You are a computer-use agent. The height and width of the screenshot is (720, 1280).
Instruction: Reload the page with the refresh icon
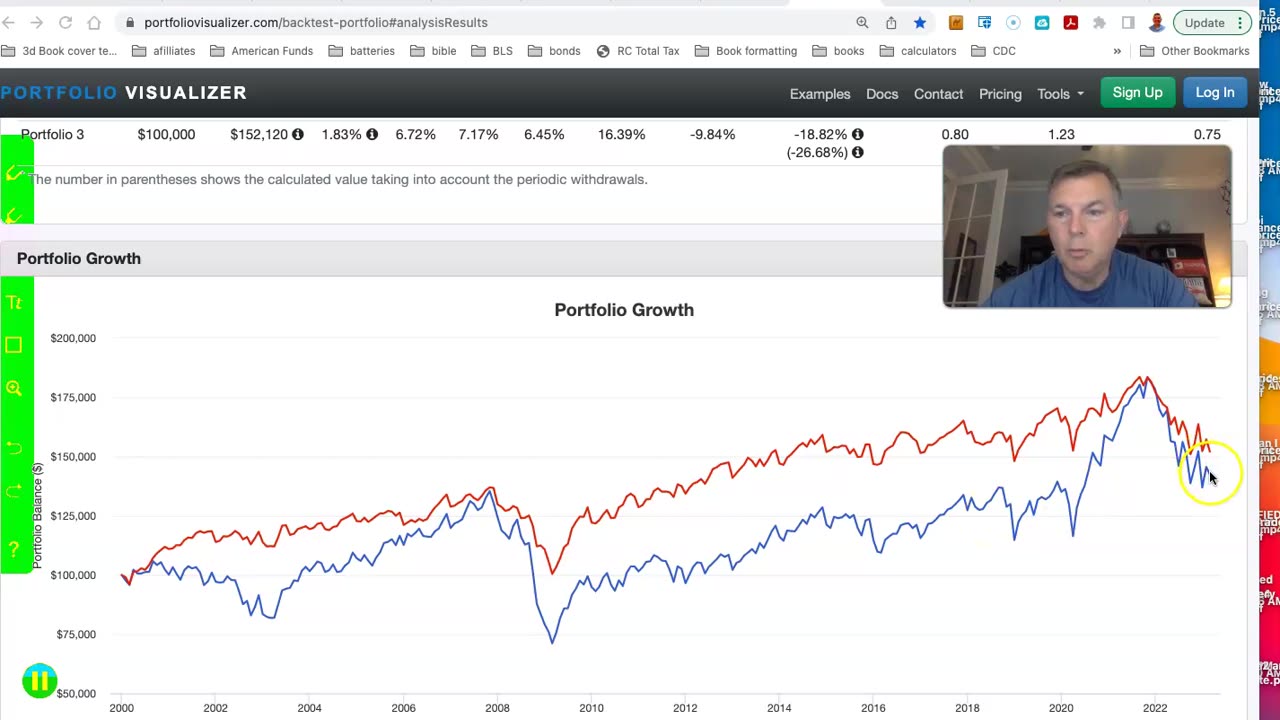click(x=65, y=22)
